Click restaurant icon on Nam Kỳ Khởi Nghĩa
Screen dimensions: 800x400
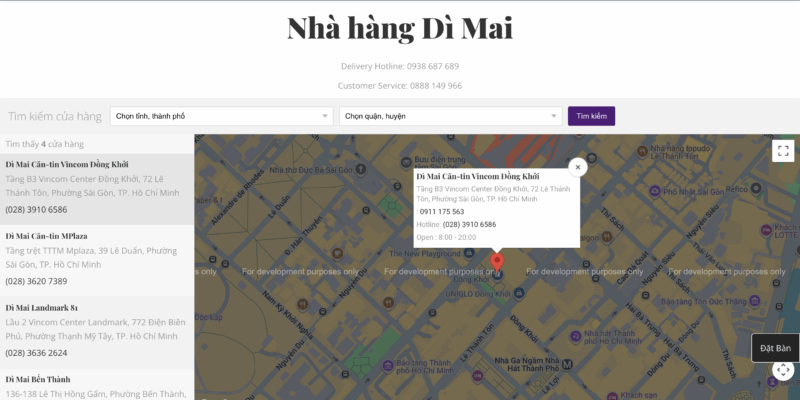point(303,304)
